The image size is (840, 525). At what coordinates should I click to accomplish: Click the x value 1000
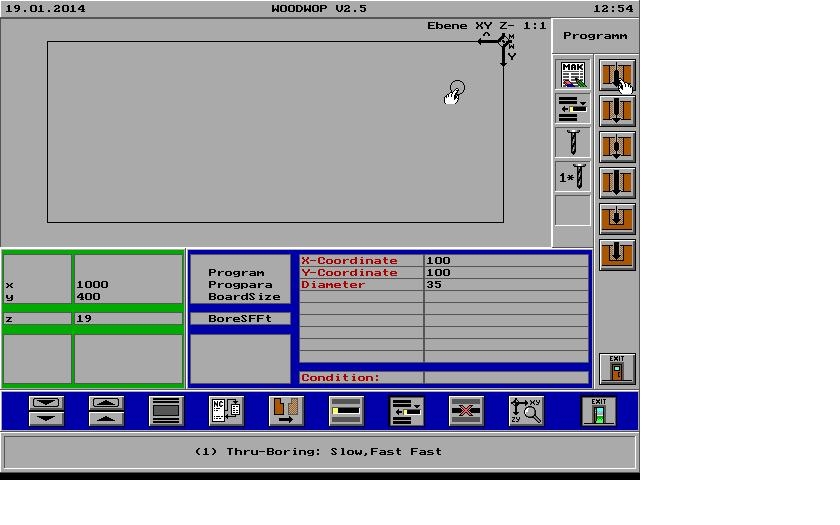tap(92, 284)
